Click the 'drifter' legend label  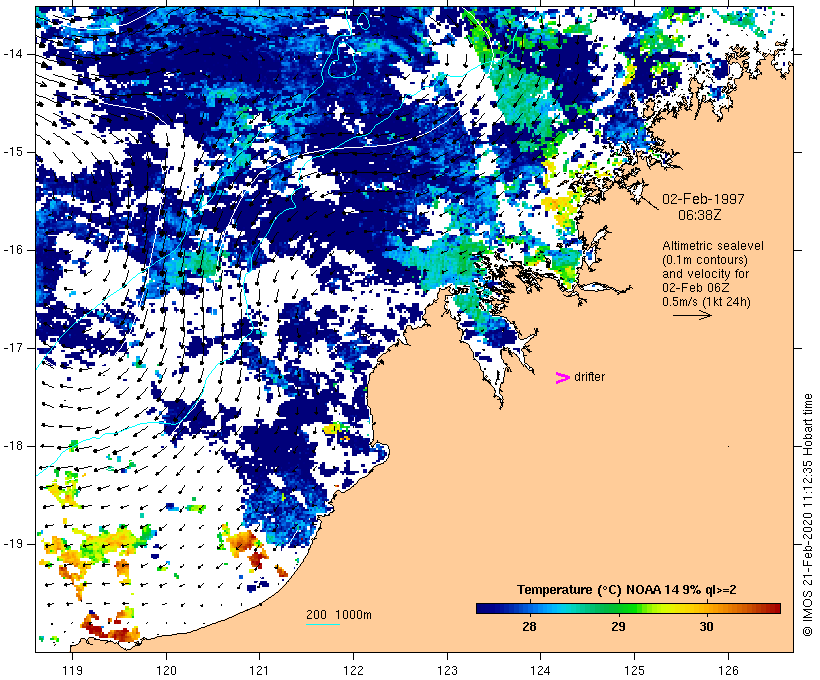589,377
